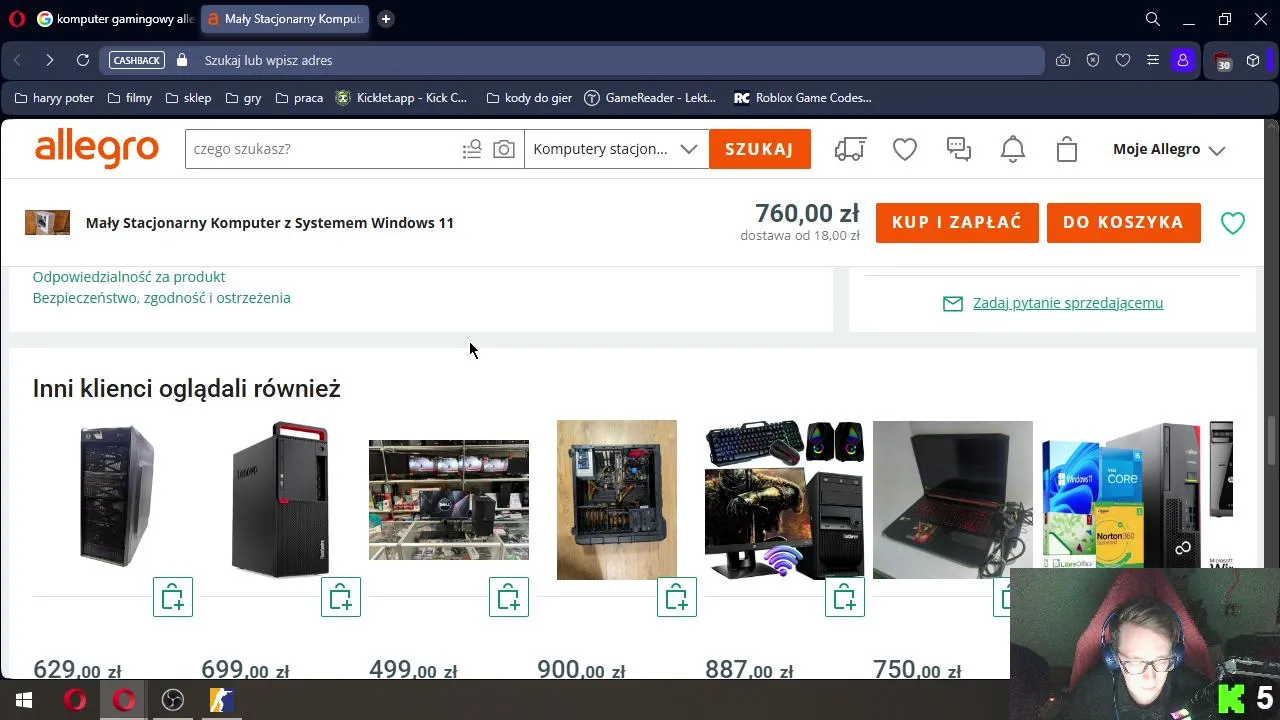This screenshot has height=720, width=1280.
Task: Add 499 zł item to cart
Action: [509, 597]
